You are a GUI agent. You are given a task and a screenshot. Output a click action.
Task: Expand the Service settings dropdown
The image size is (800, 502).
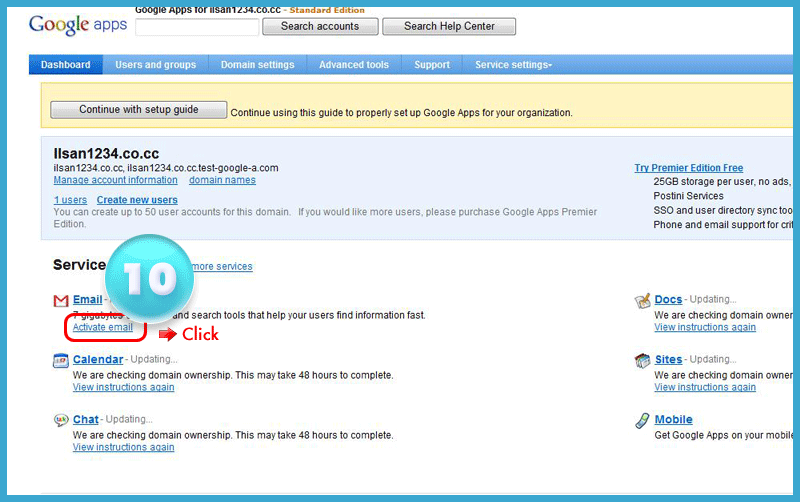513,65
